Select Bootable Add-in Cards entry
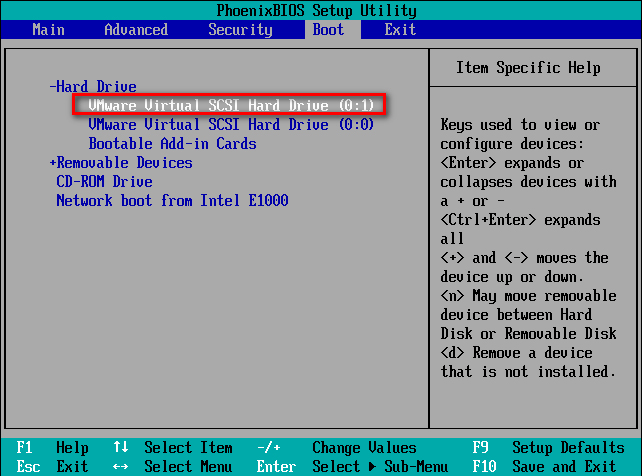Screen dimensions: 642x476 (172, 144)
